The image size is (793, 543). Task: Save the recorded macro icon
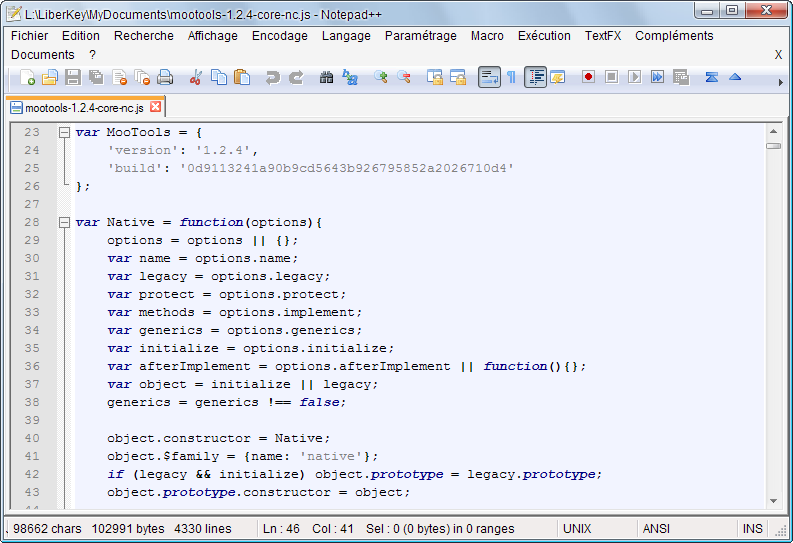[x=681, y=77]
